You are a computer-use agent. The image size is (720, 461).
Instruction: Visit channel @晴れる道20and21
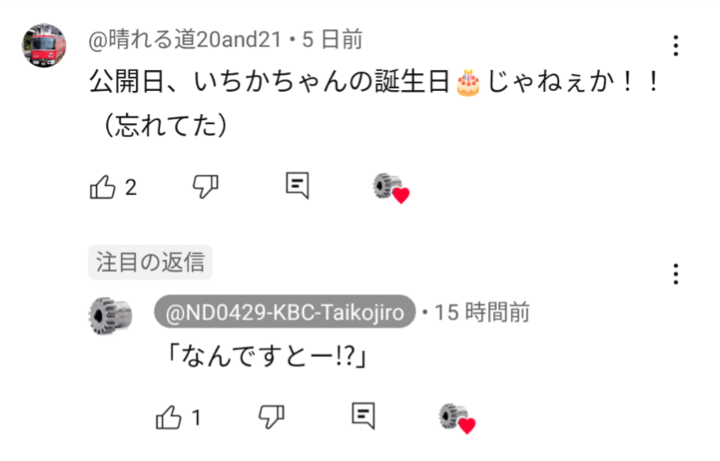185,39
